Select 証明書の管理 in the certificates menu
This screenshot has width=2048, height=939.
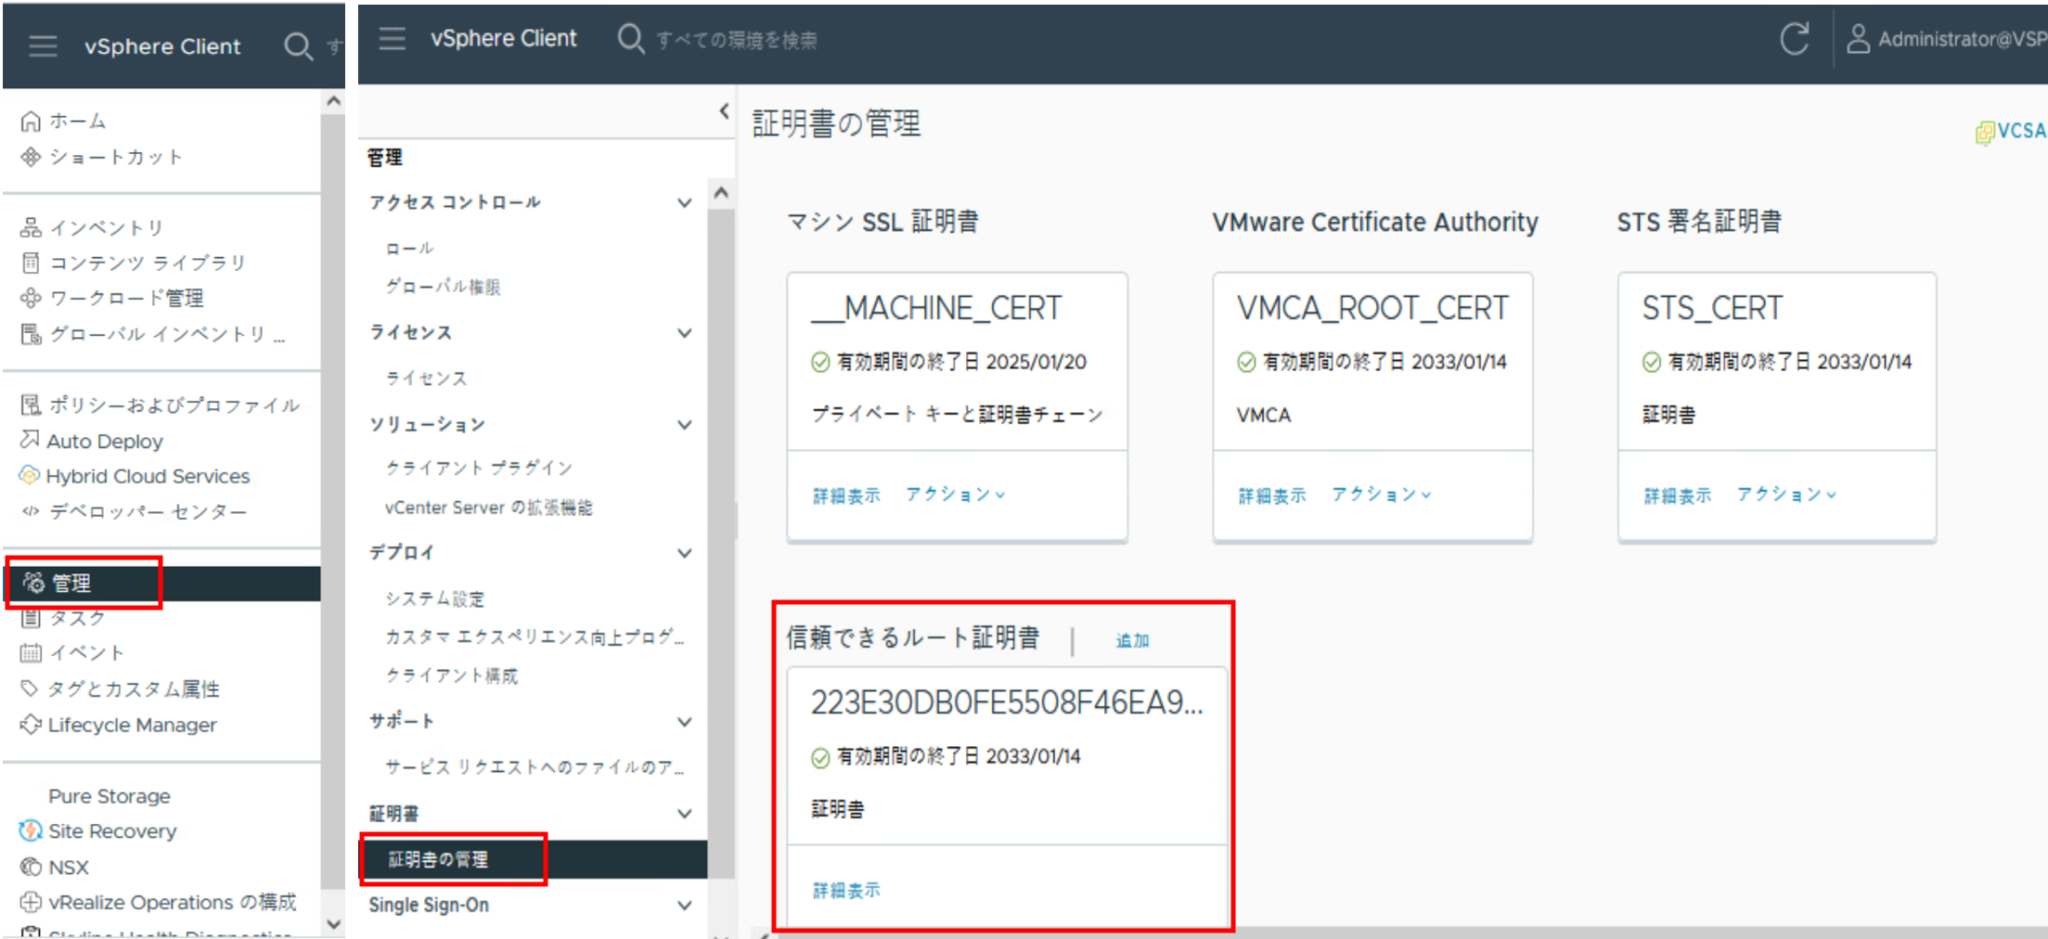click(437, 859)
